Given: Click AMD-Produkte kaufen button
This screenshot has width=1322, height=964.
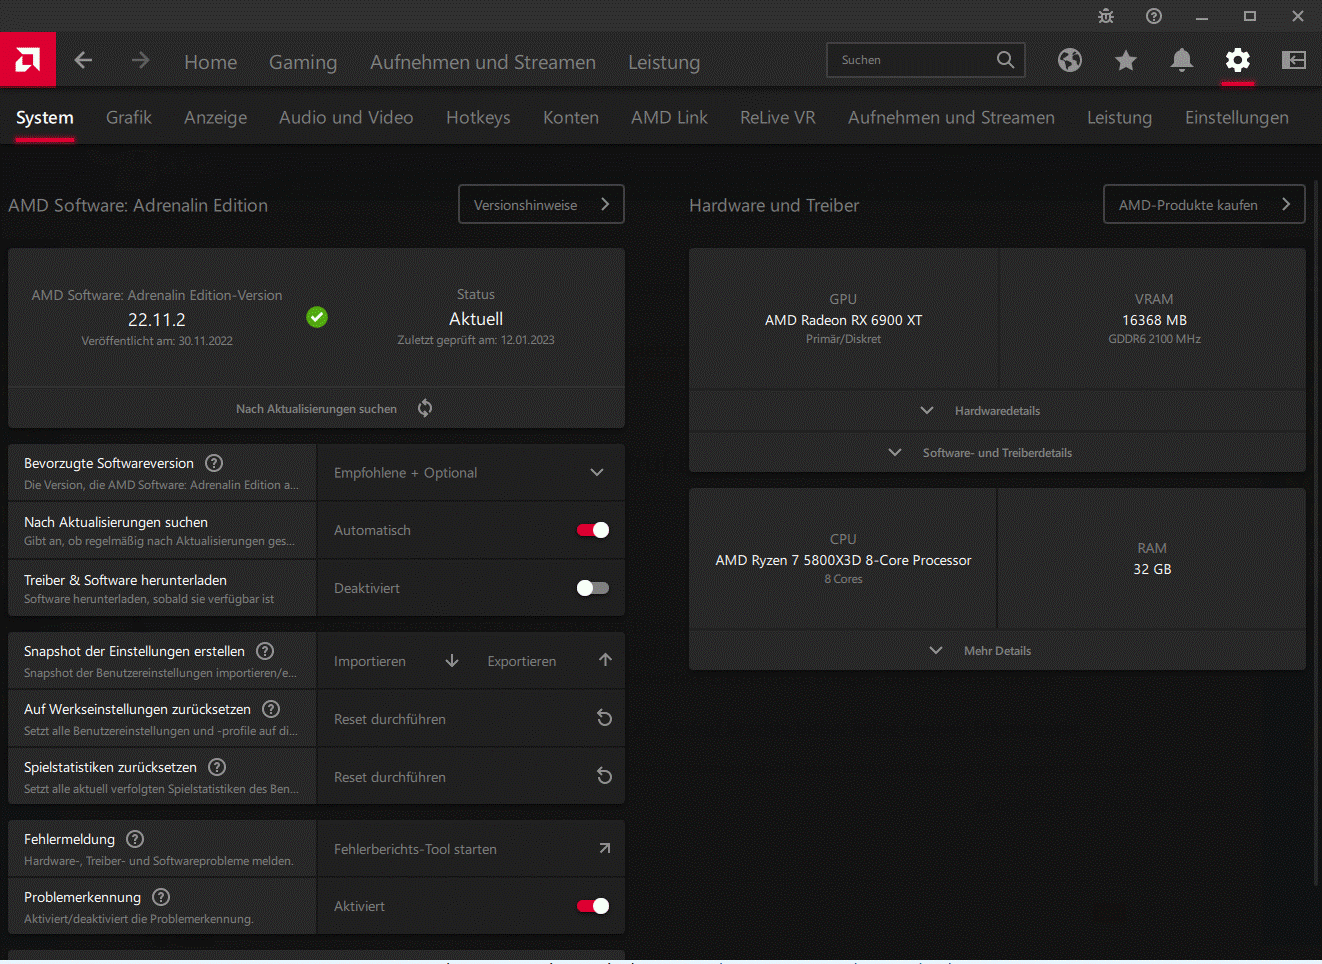Looking at the screenshot, I should pos(1204,204).
